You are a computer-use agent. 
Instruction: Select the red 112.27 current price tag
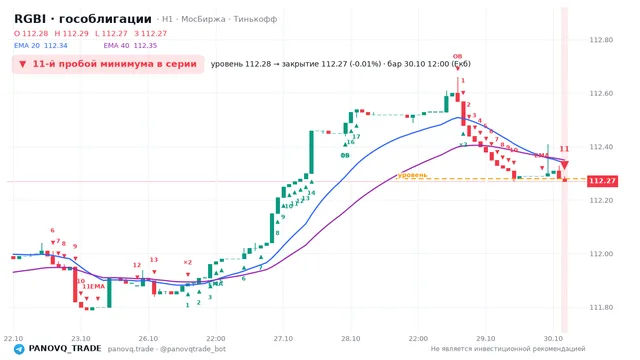tap(602, 181)
